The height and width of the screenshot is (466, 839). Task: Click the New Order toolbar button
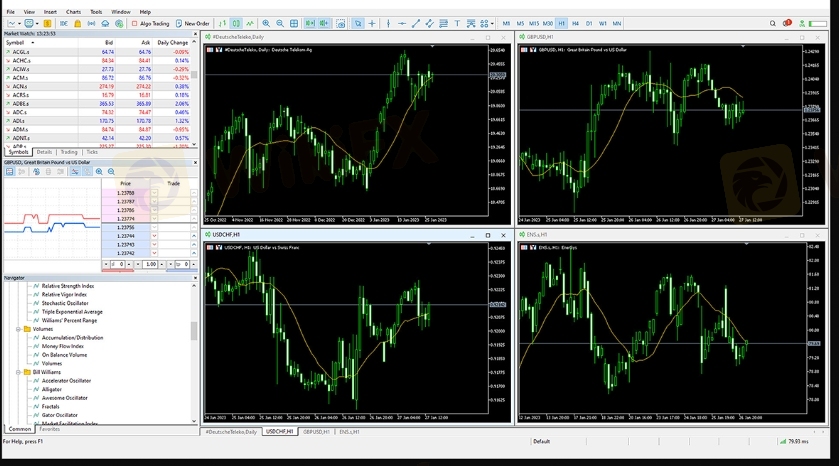[193, 23]
